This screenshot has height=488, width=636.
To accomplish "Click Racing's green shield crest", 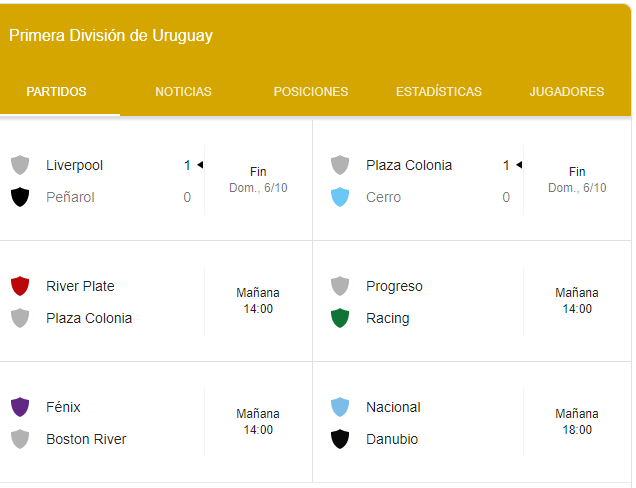I will pos(340,318).
